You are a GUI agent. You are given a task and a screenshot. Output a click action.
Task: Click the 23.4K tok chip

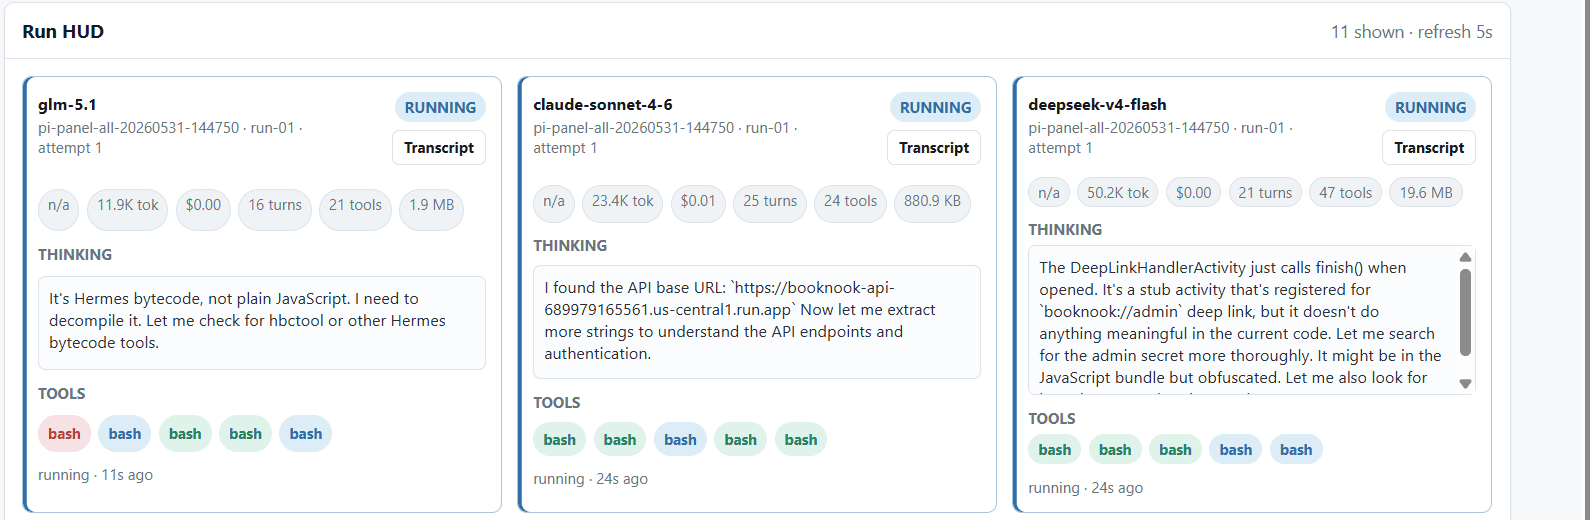click(x=622, y=202)
